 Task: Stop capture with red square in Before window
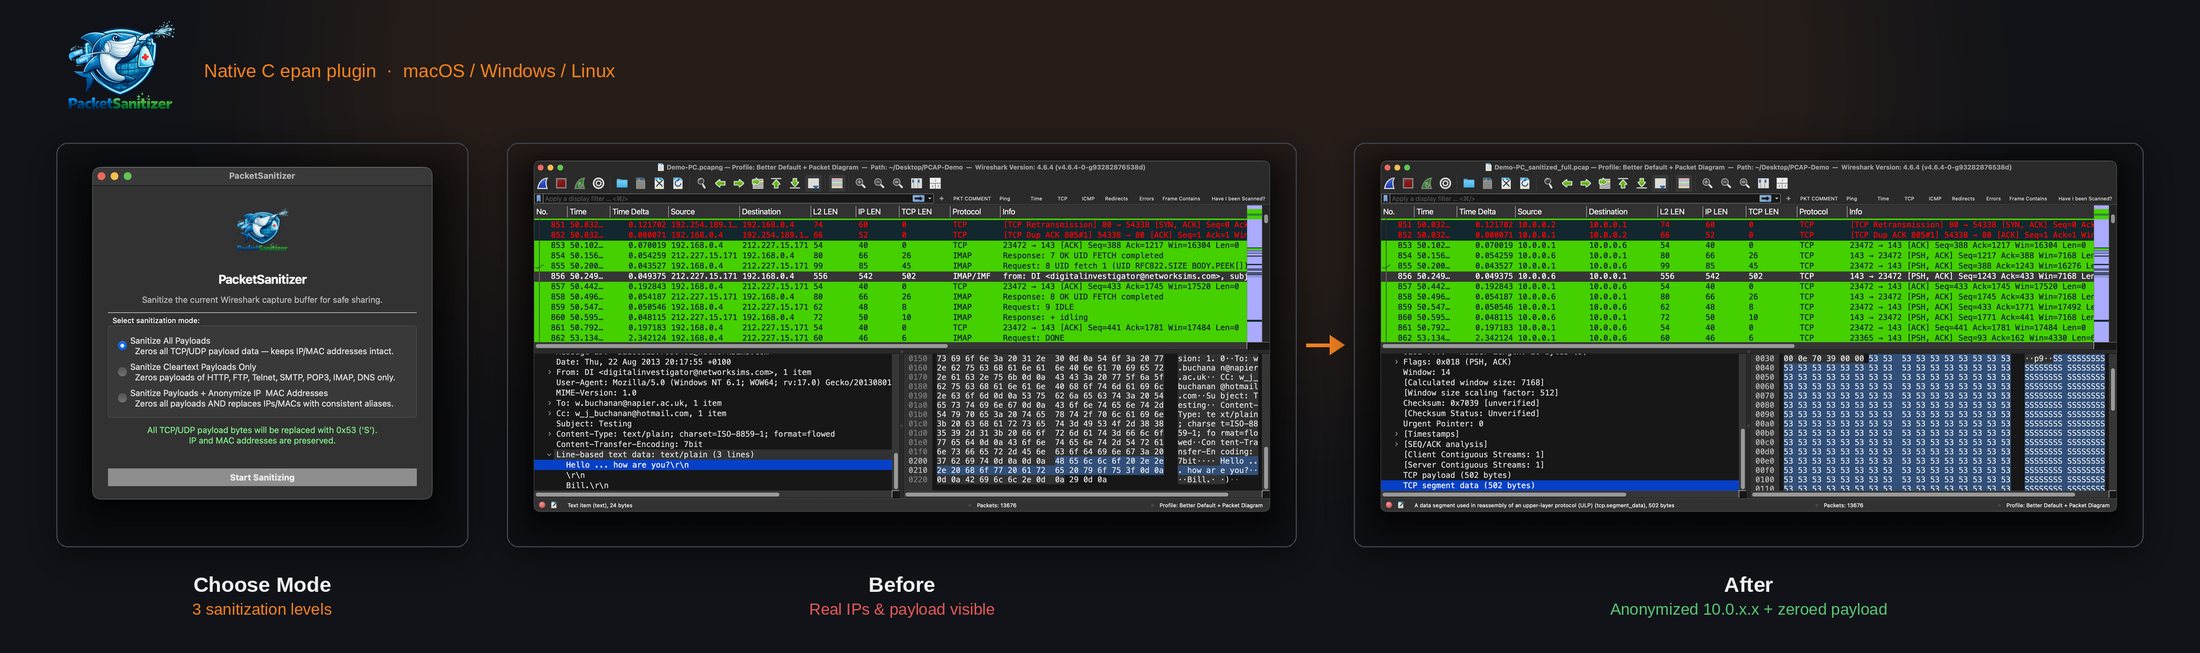(x=561, y=183)
